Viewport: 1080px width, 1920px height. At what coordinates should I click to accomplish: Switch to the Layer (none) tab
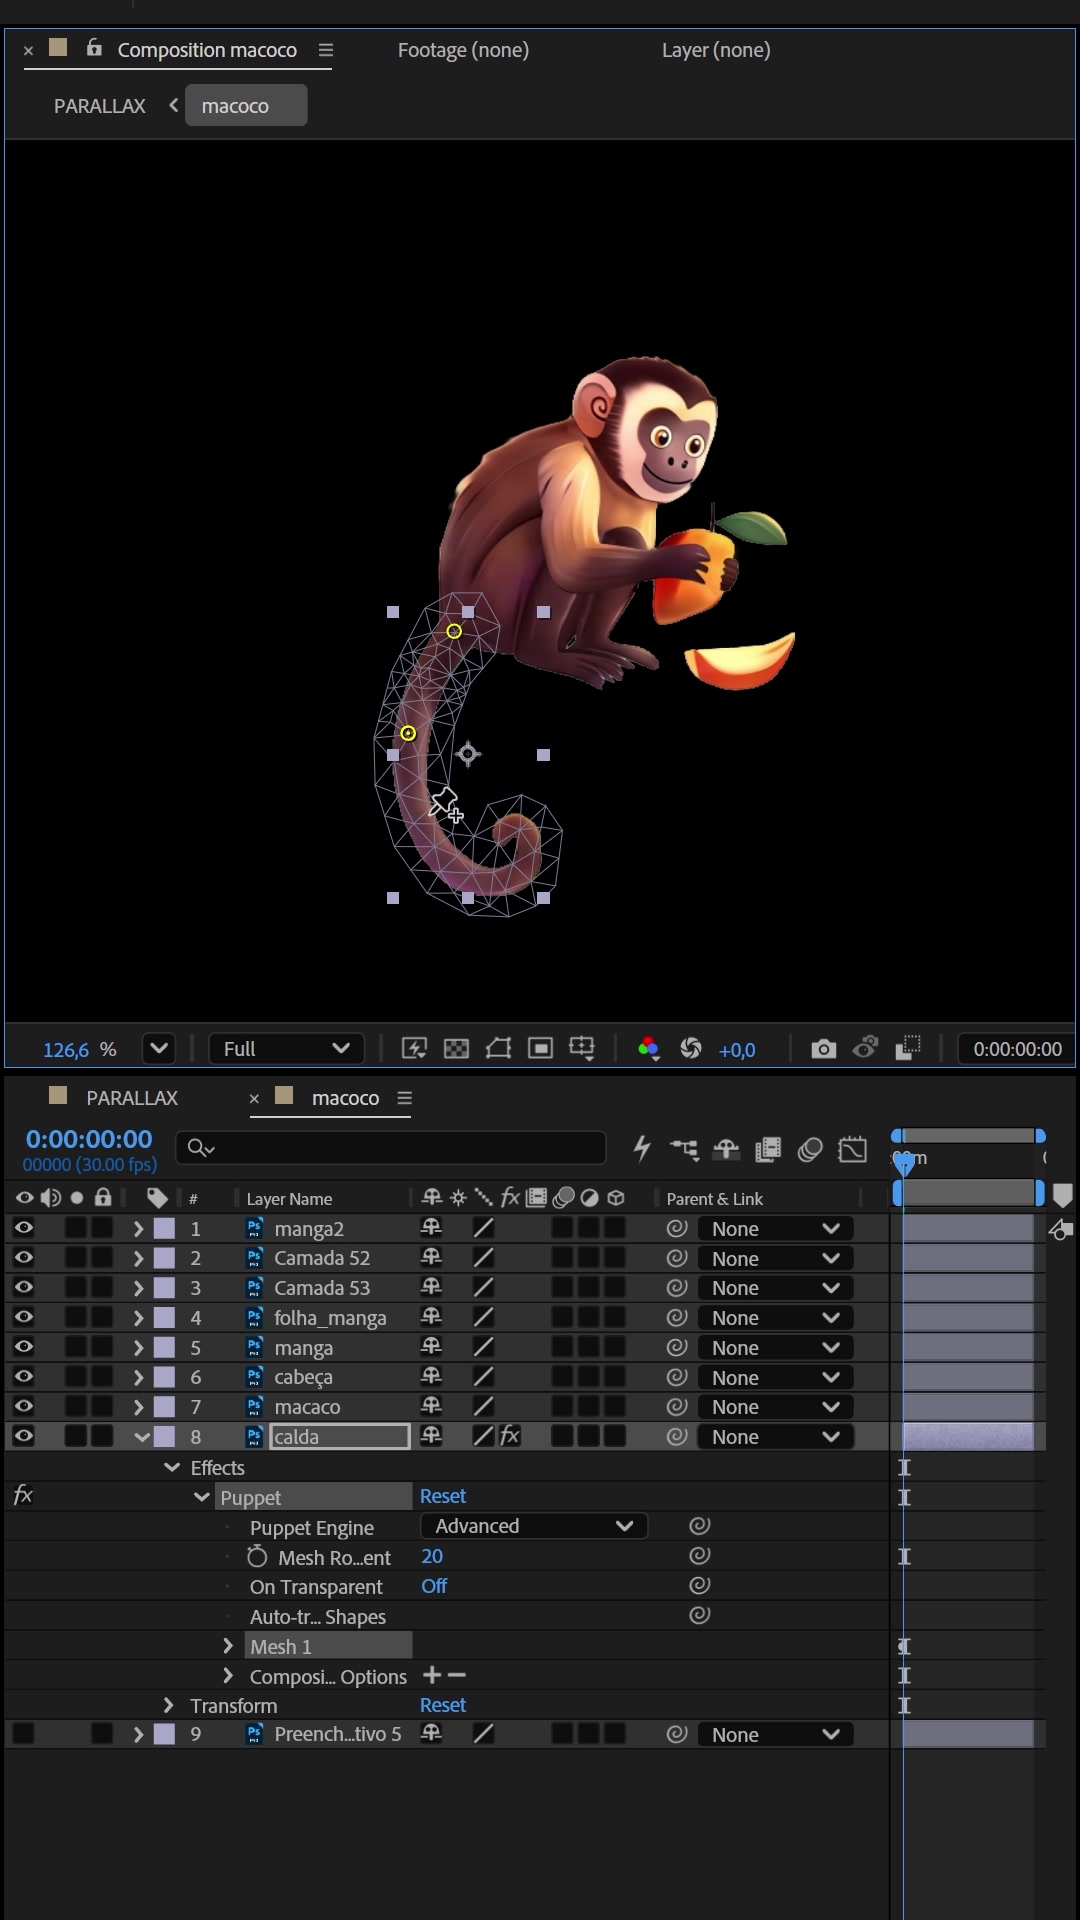716,50
